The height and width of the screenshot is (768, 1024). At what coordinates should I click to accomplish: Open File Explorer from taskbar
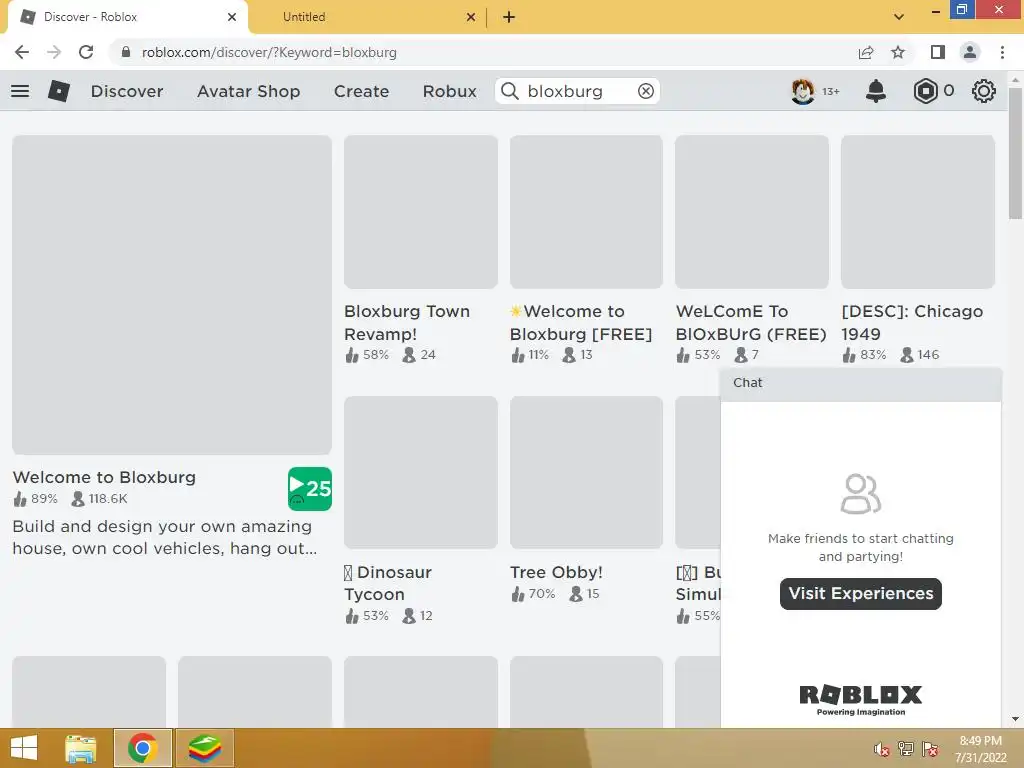tap(81, 748)
